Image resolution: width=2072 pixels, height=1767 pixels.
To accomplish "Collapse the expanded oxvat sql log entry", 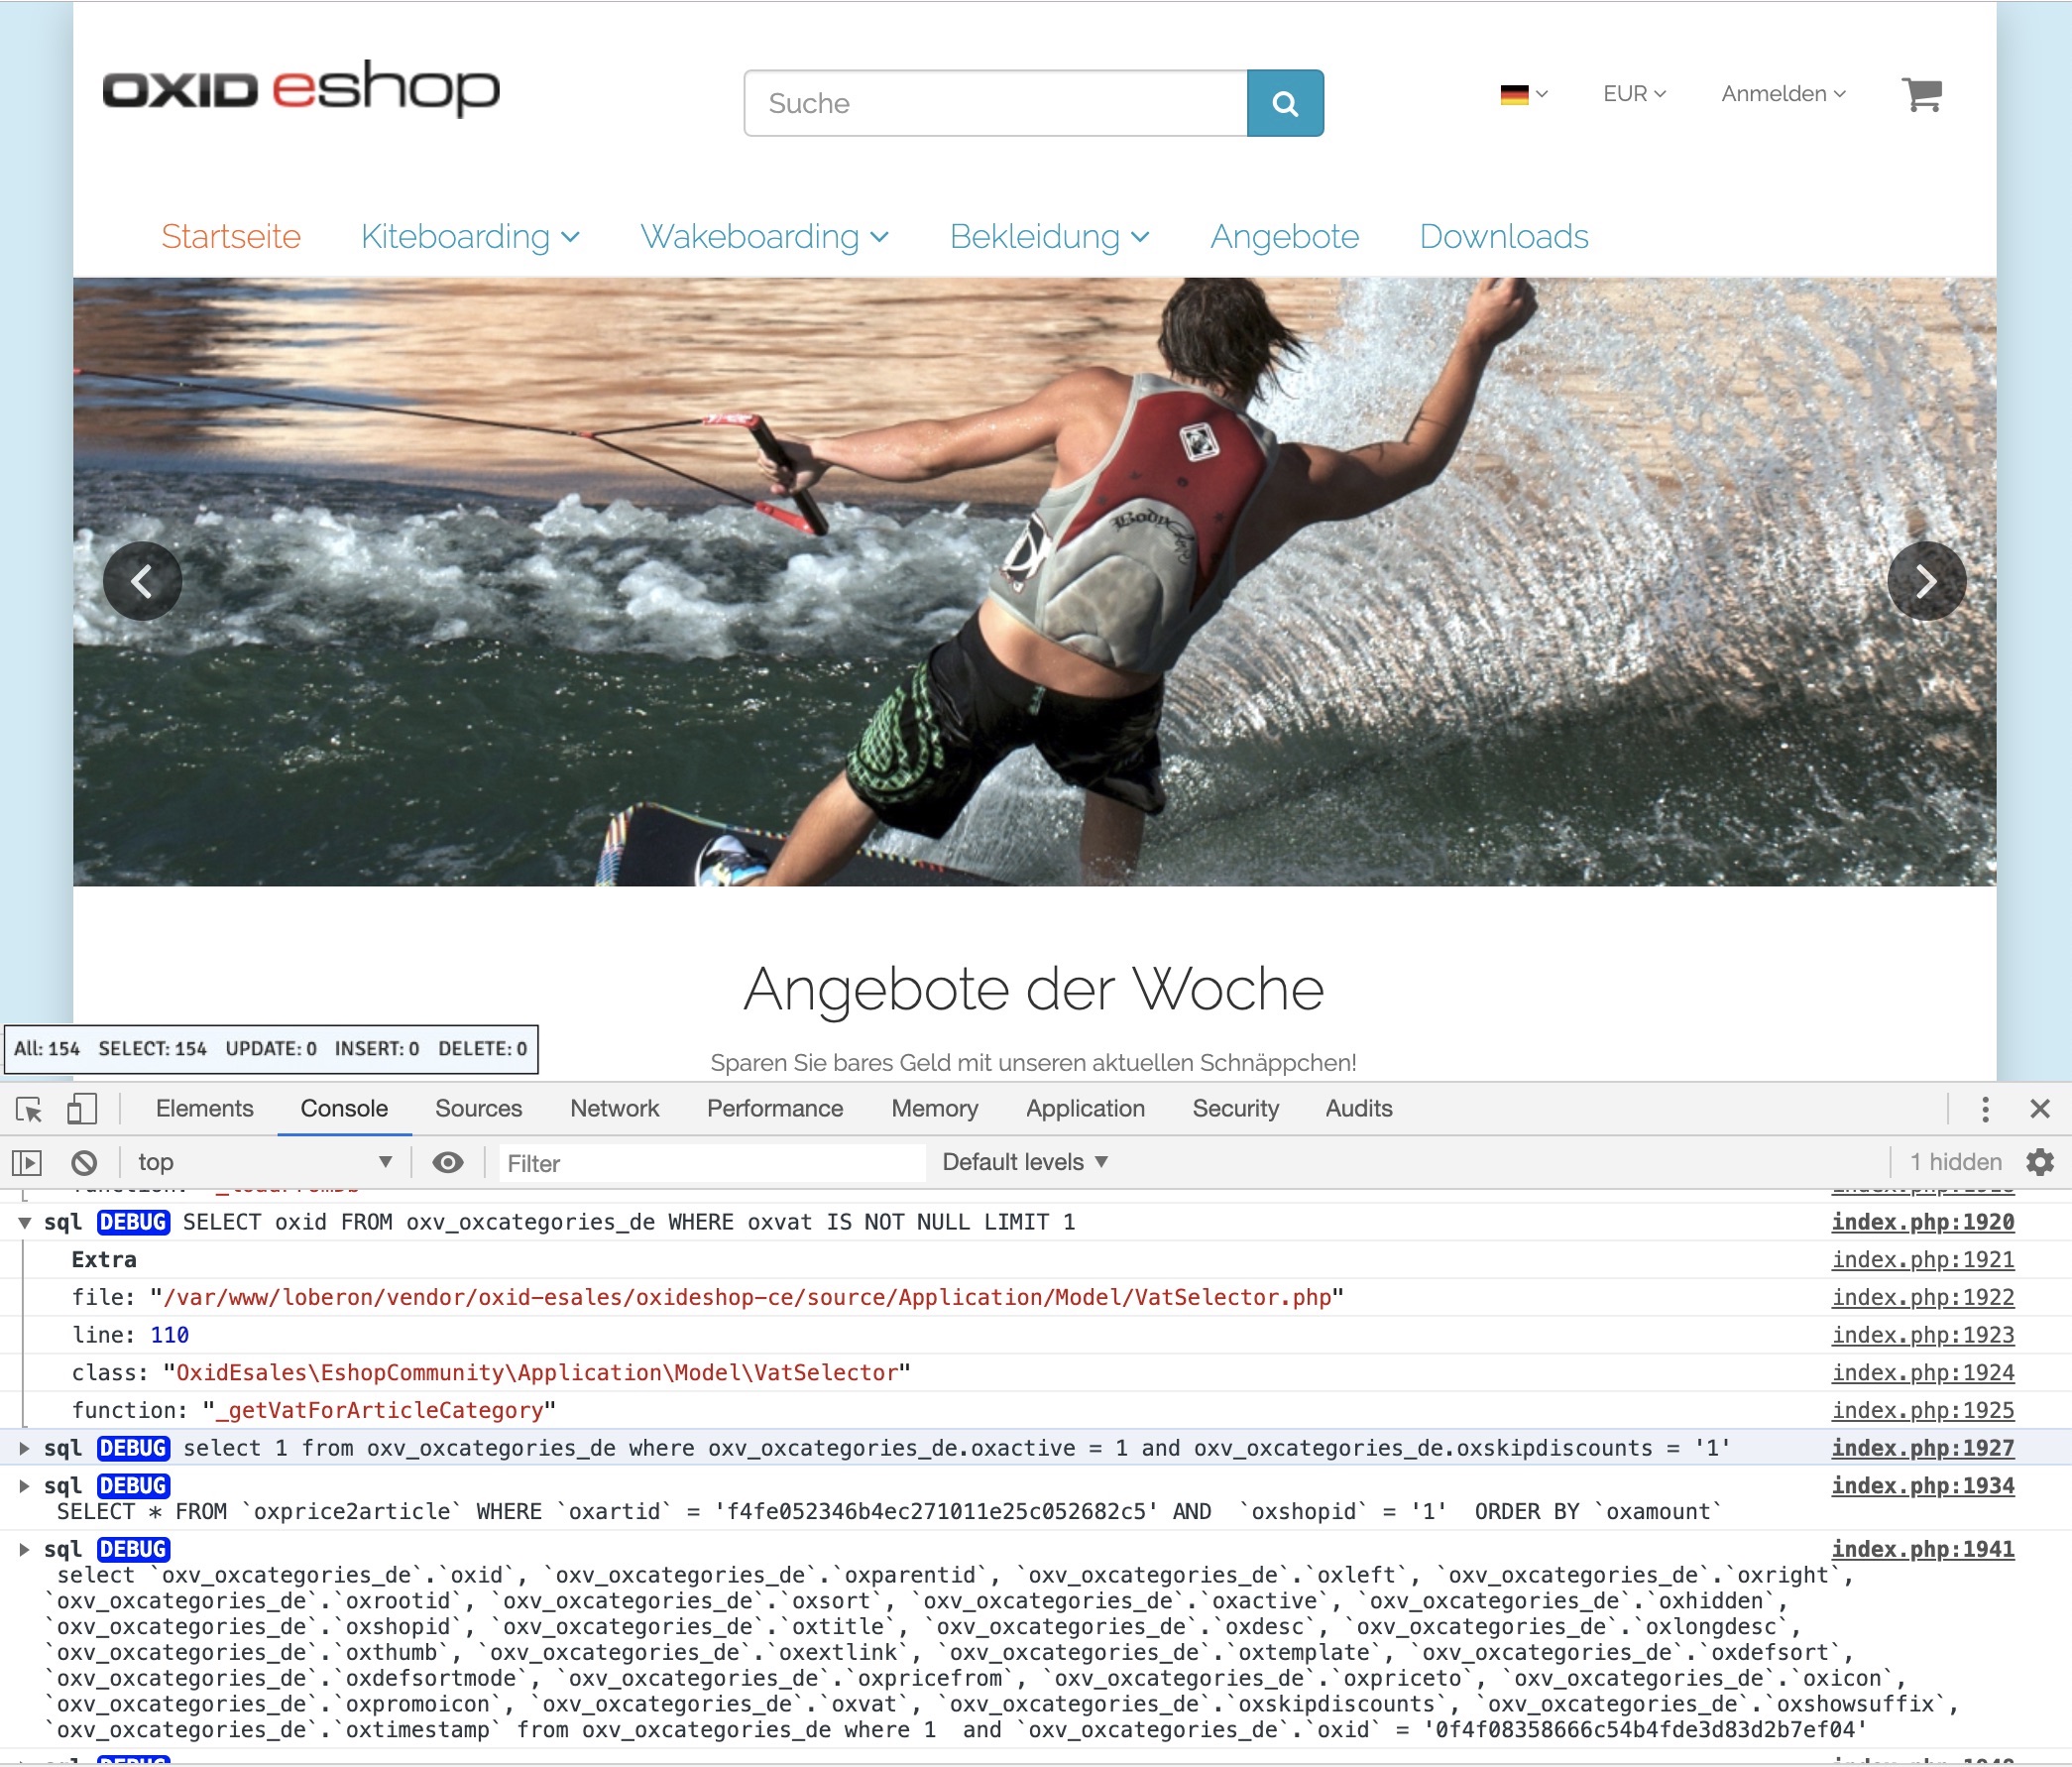I will [x=24, y=1222].
